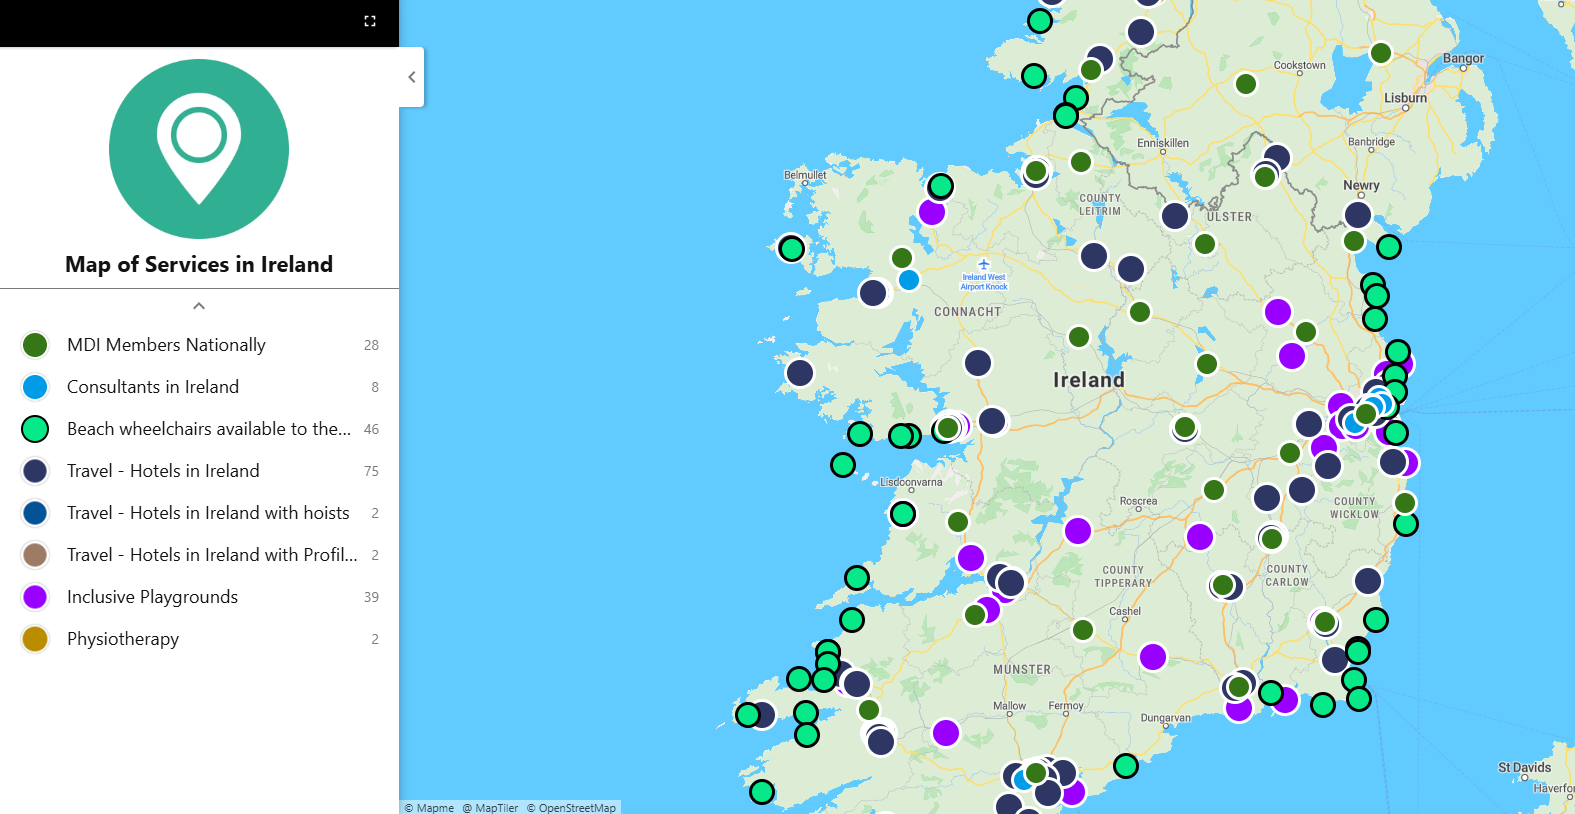Click the Ireland West Airport Knock icon
1575x814 pixels.
pos(984,265)
